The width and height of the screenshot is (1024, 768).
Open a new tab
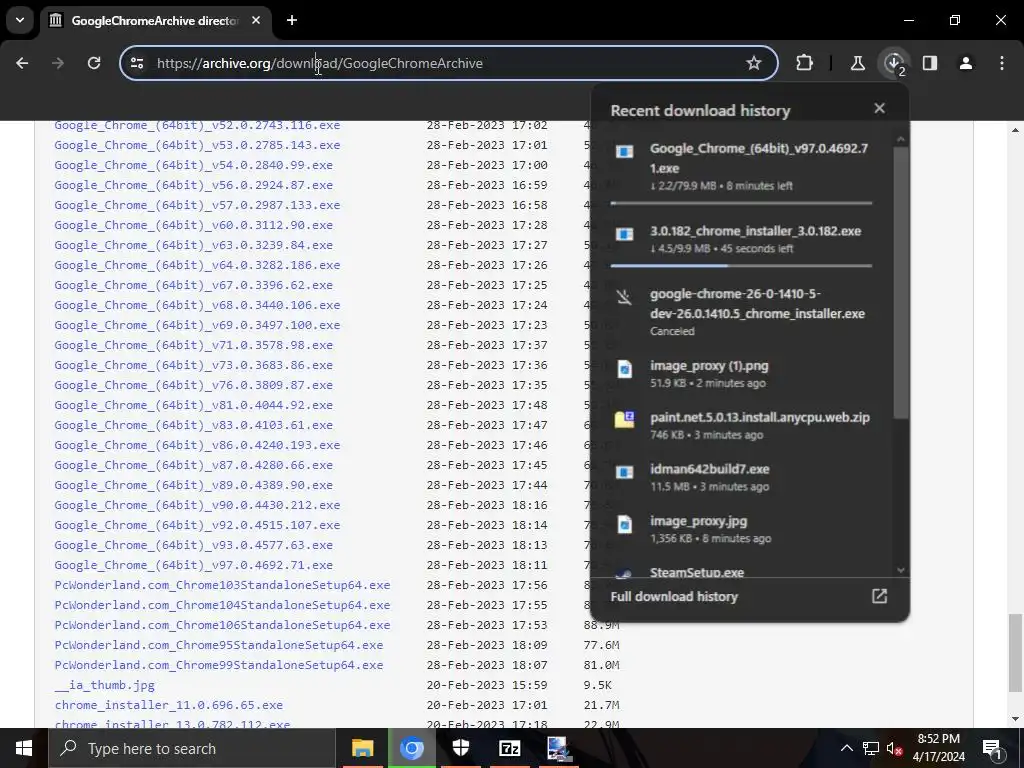(292, 20)
